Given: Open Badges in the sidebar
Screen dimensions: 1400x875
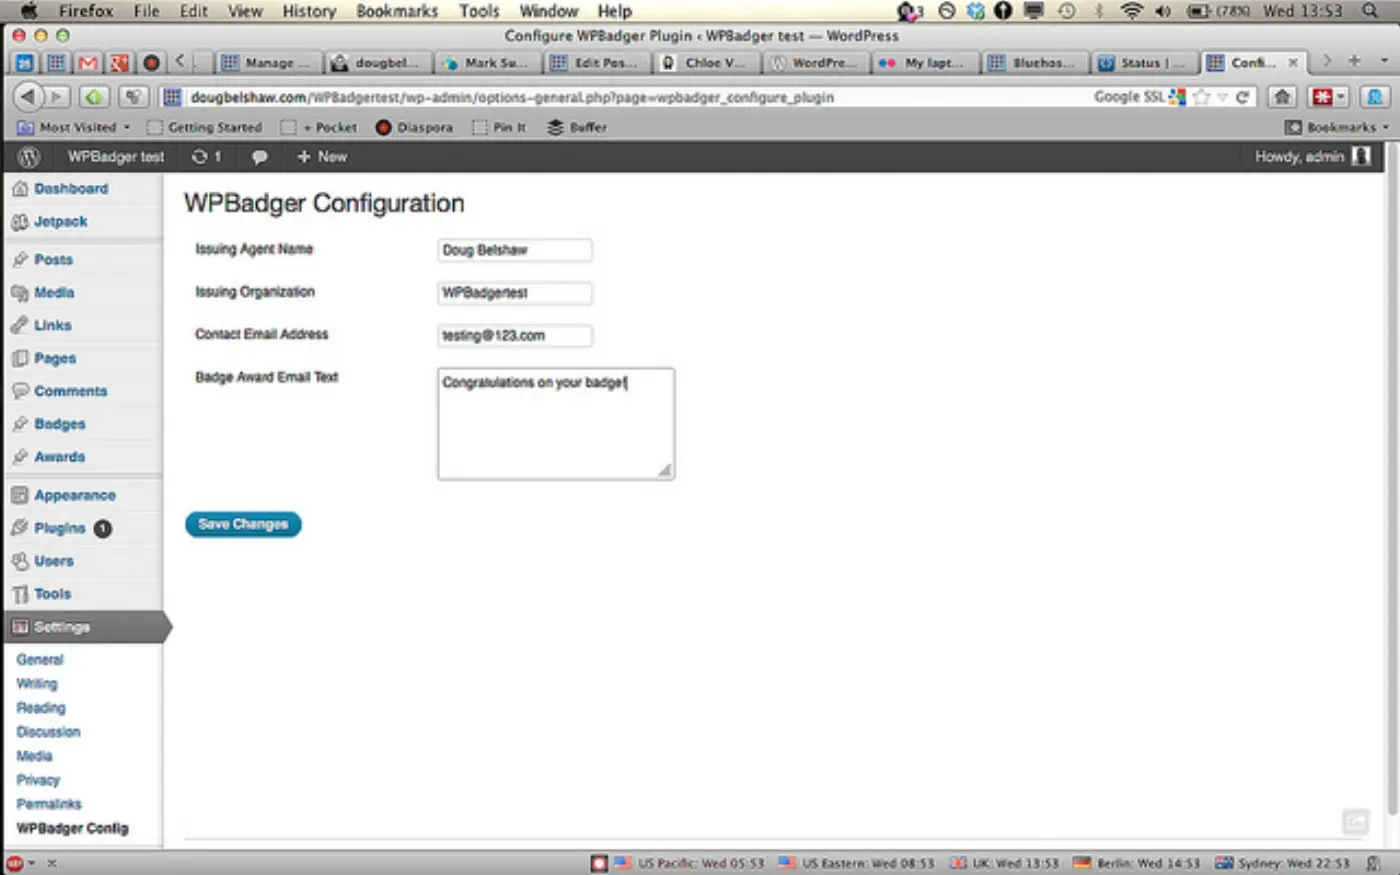Looking at the screenshot, I should coord(59,425).
